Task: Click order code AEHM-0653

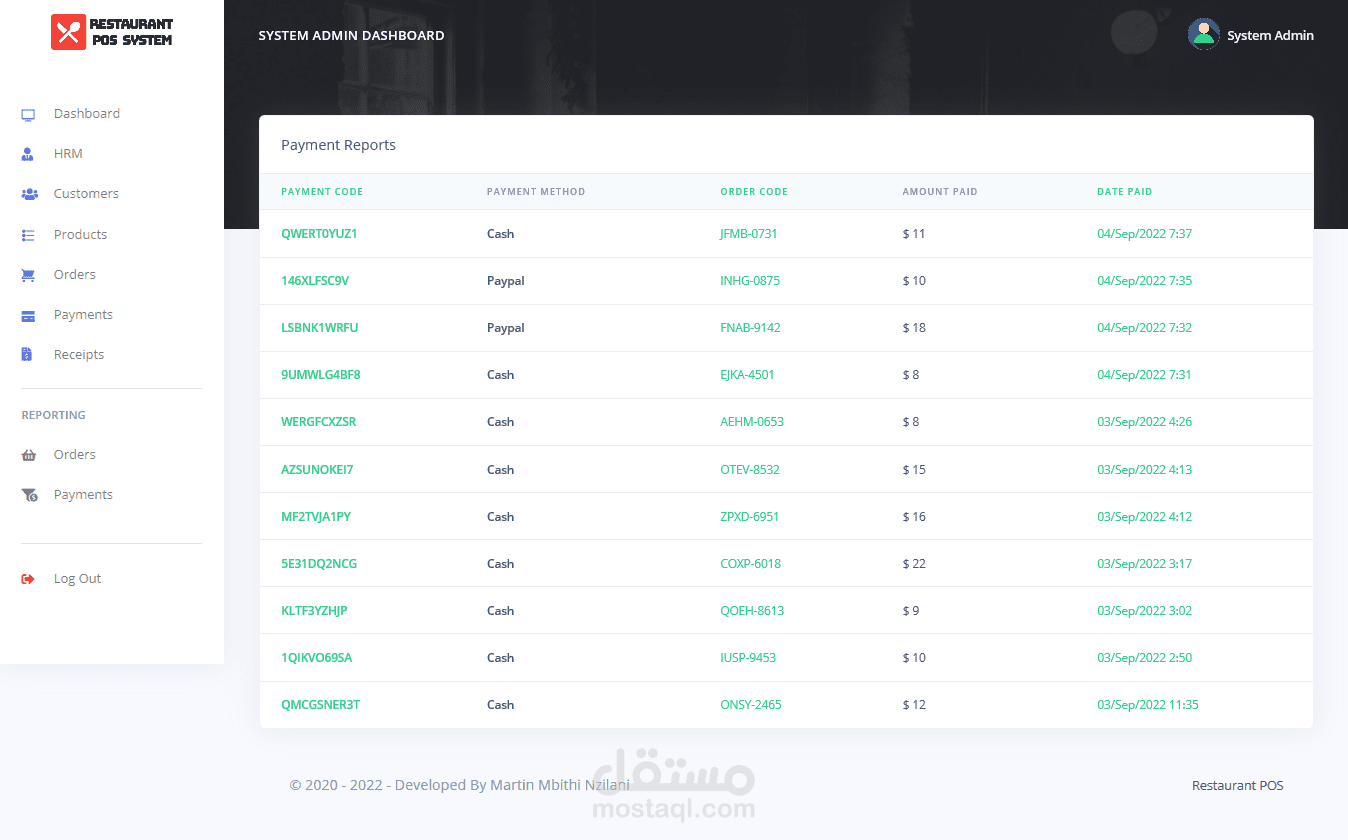Action: coord(752,422)
